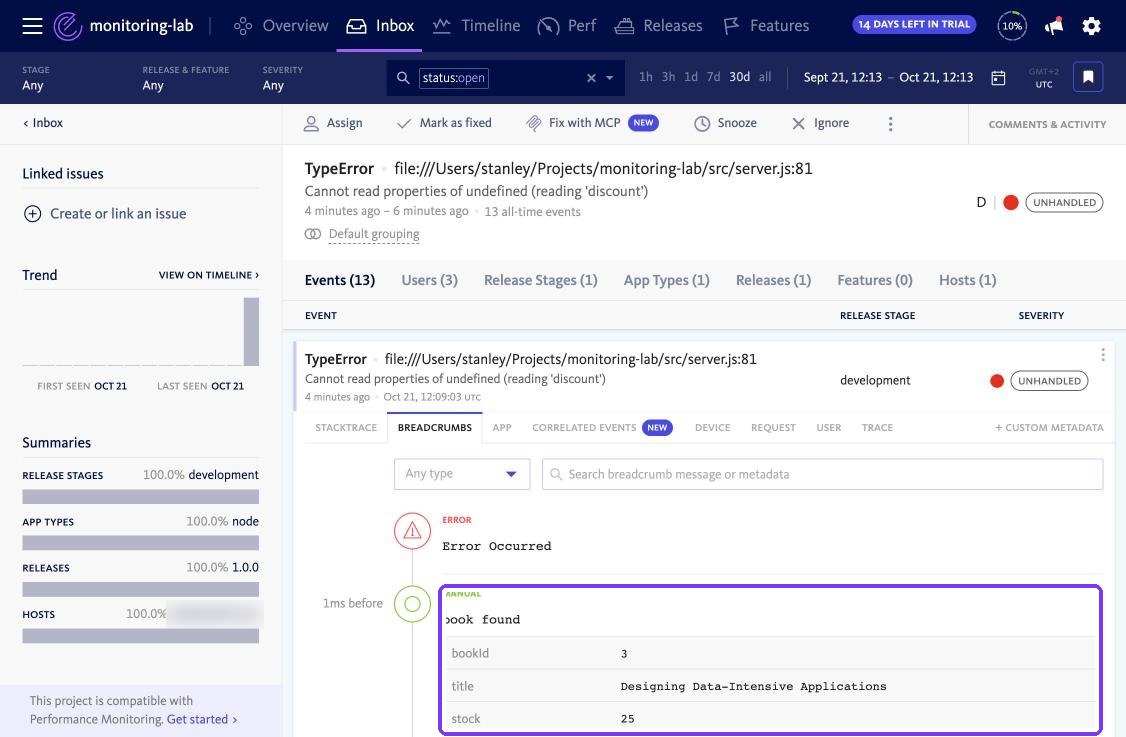Screen dimensions: 1126x737
Task: Switch to the Correlated Events tab
Action: pyautogui.click(x=602, y=427)
